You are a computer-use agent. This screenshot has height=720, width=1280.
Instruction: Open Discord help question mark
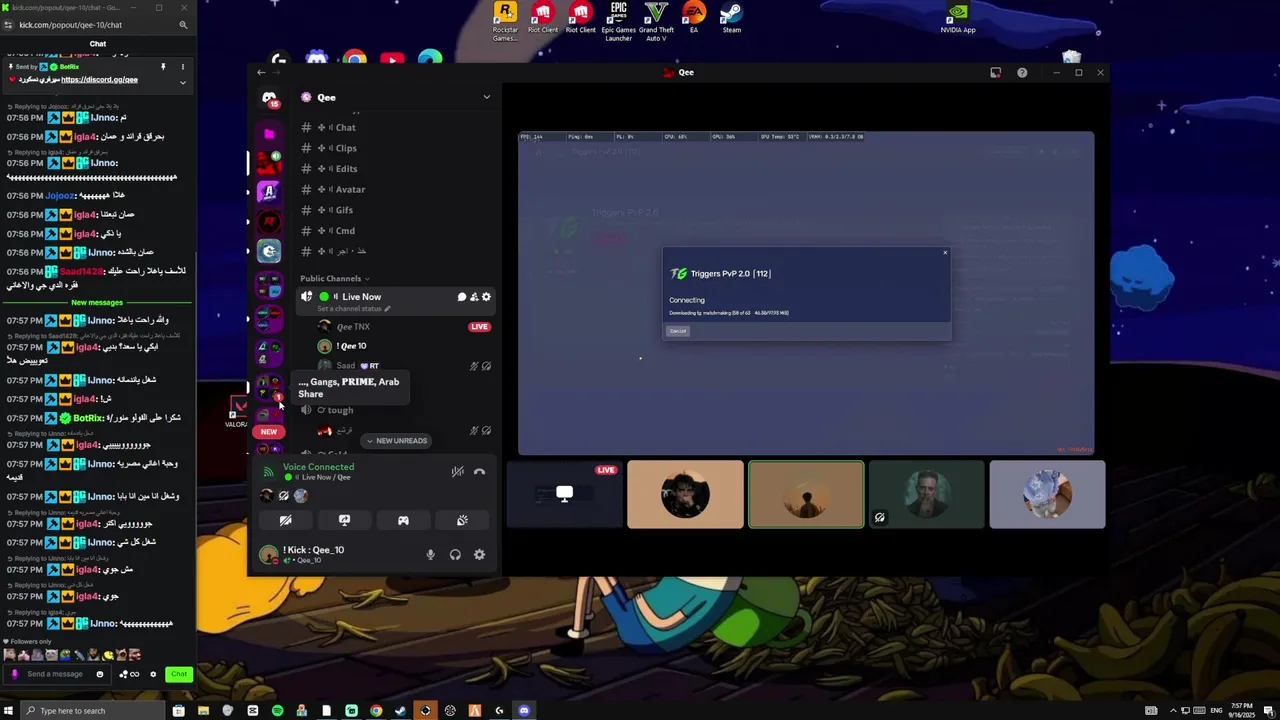click(x=1022, y=73)
